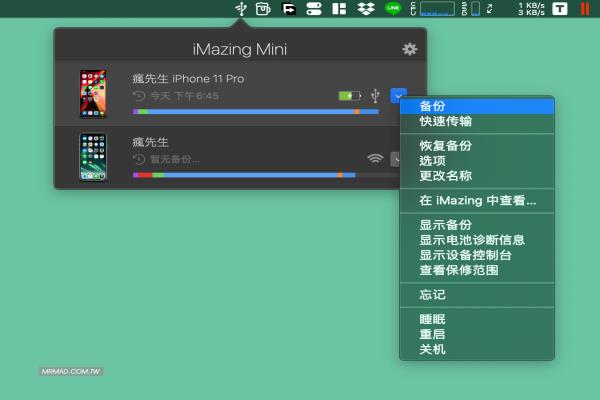This screenshot has width=600, height=400.
Task: Click the battery icon for iPhone 11 Pro
Action: pos(350,95)
